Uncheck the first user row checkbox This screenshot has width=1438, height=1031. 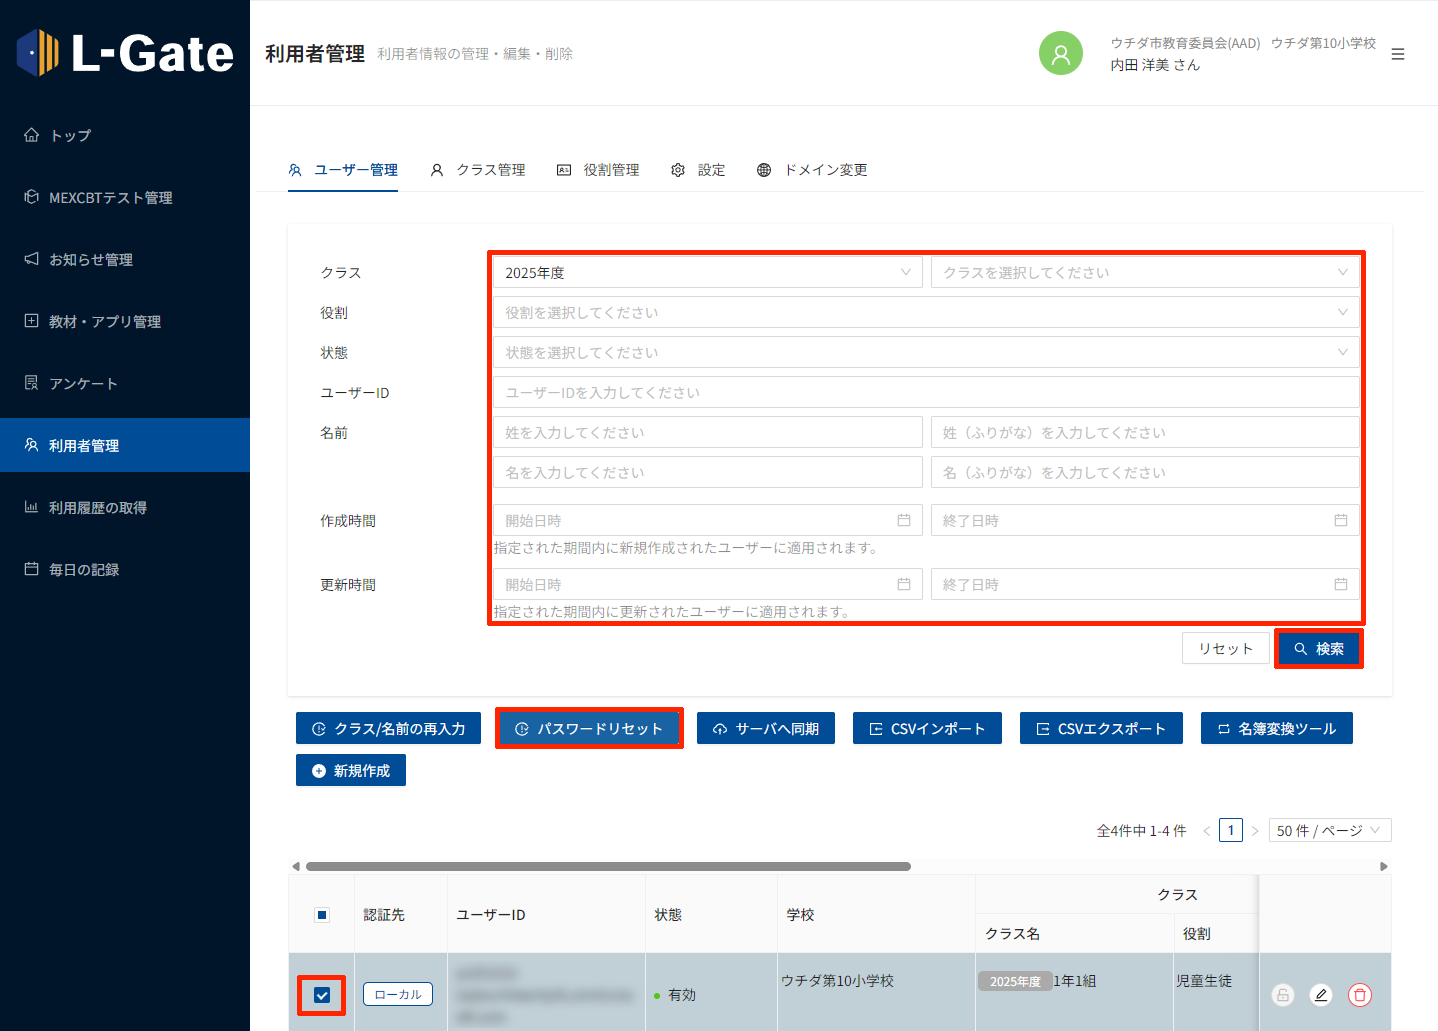coord(322,995)
